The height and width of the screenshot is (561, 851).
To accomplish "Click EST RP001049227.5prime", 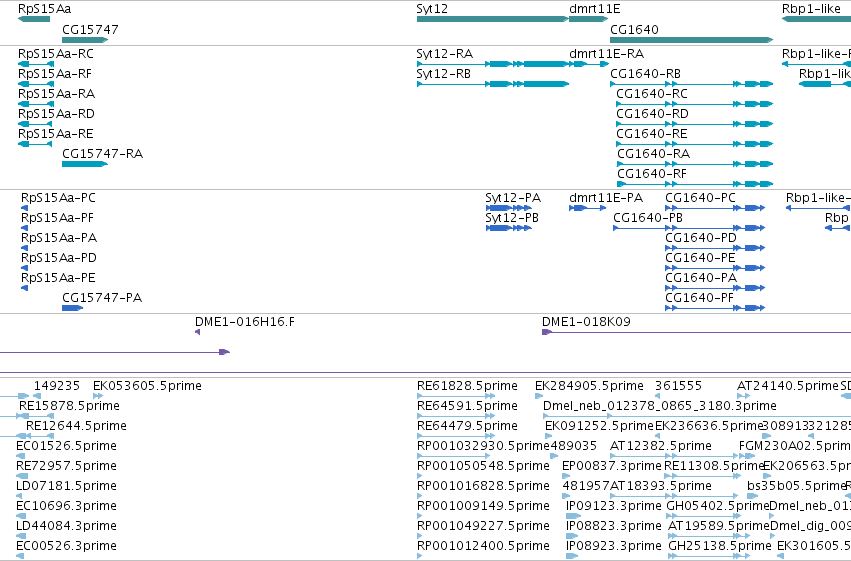I will pyautogui.click(x=420, y=536).
